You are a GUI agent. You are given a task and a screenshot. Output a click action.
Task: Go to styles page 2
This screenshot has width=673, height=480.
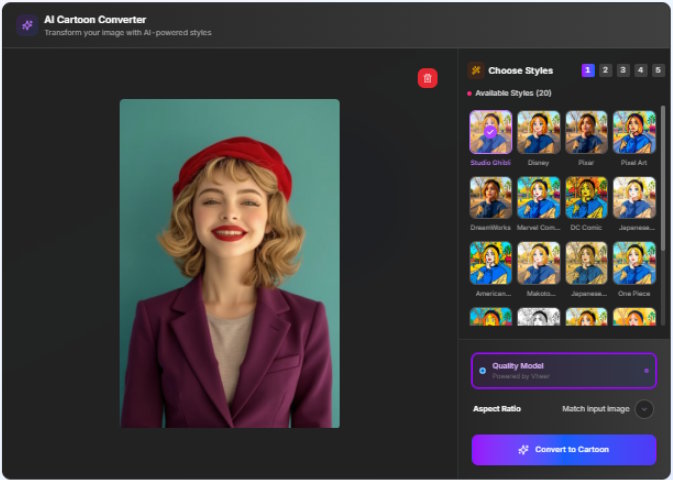[605, 70]
